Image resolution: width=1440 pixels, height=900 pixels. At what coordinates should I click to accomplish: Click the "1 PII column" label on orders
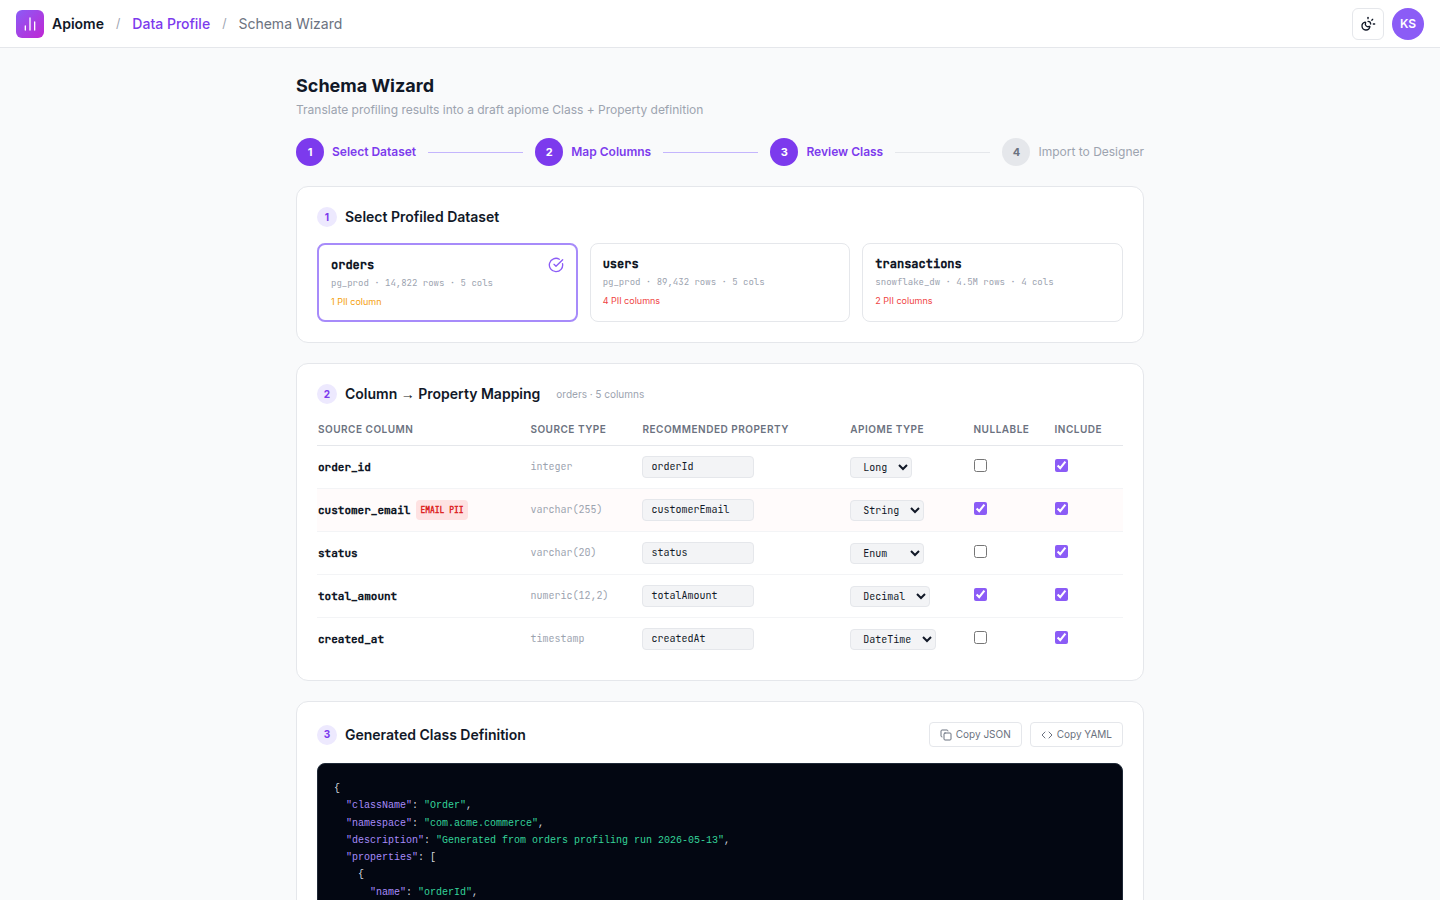(x=356, y=302)
